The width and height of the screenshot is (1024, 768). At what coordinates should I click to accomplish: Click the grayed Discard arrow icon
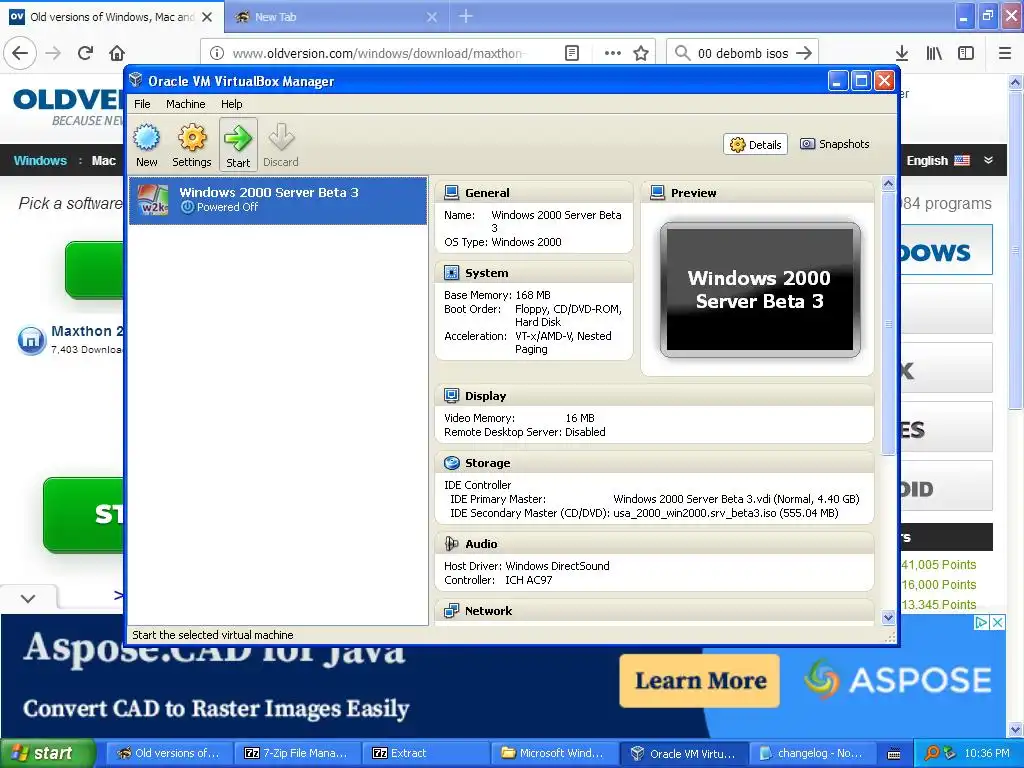[x=281, y=137]
